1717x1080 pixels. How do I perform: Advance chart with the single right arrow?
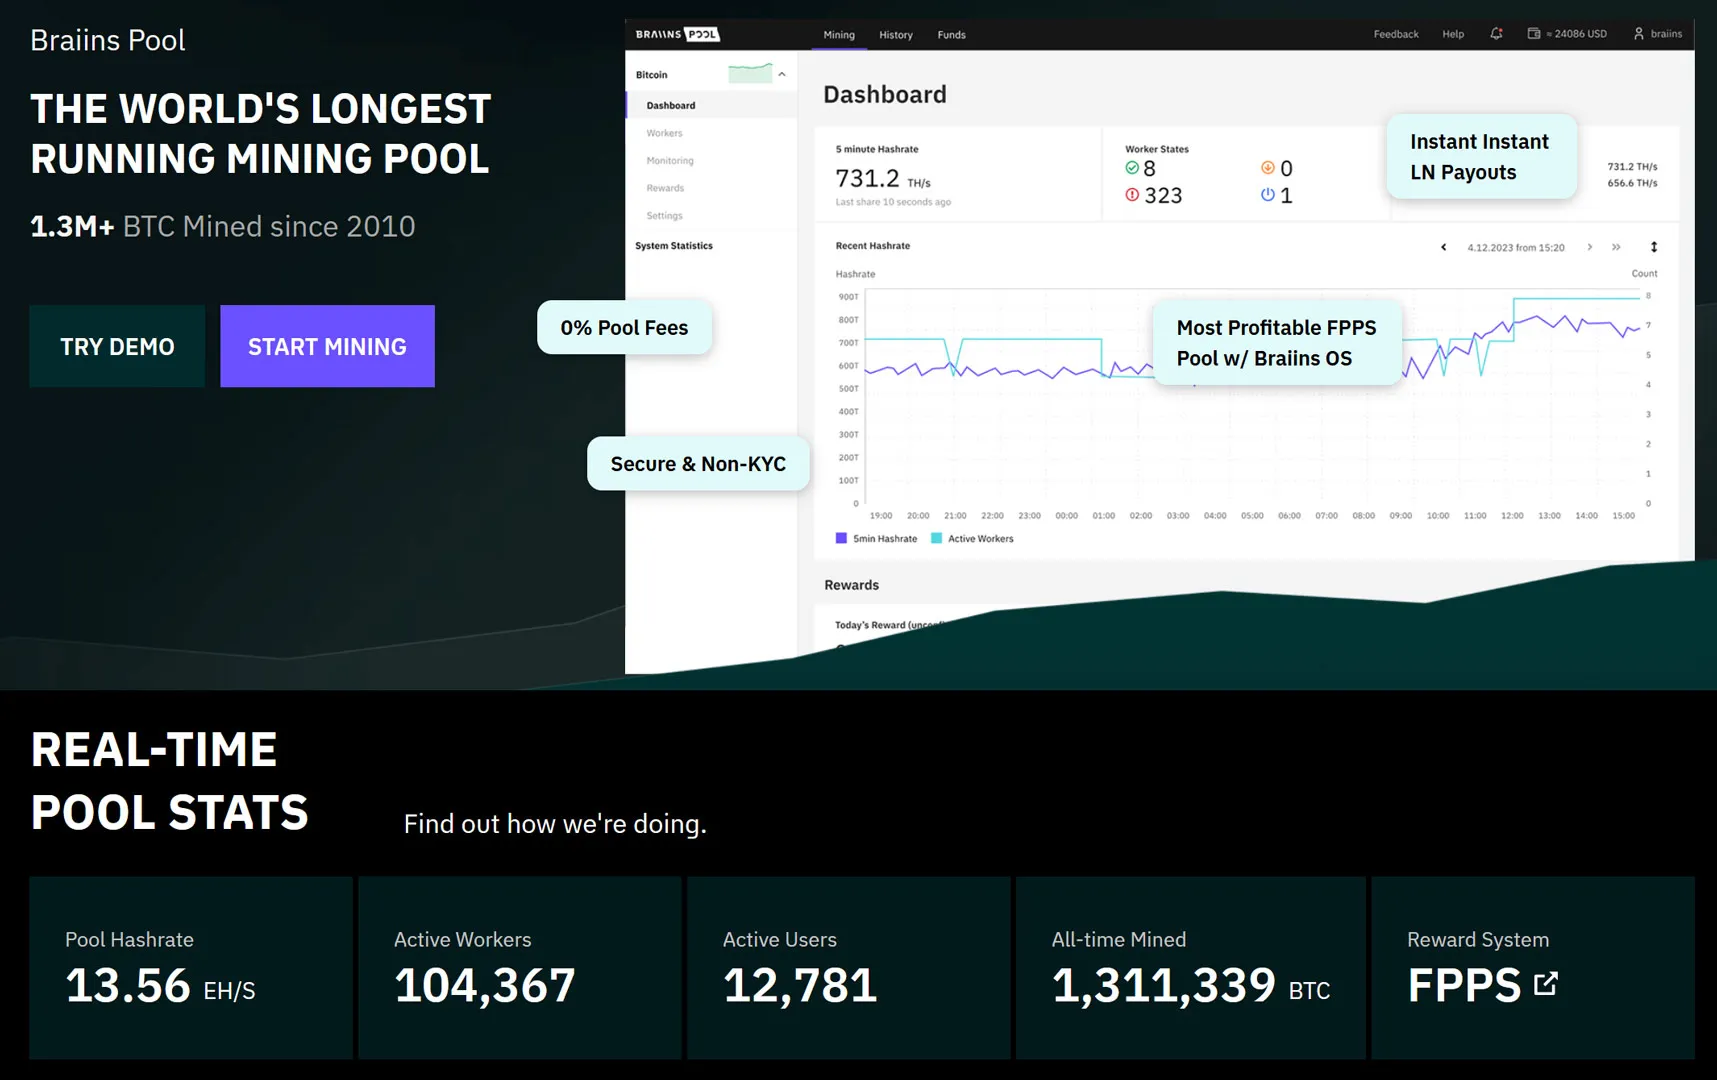point(1589,247)
